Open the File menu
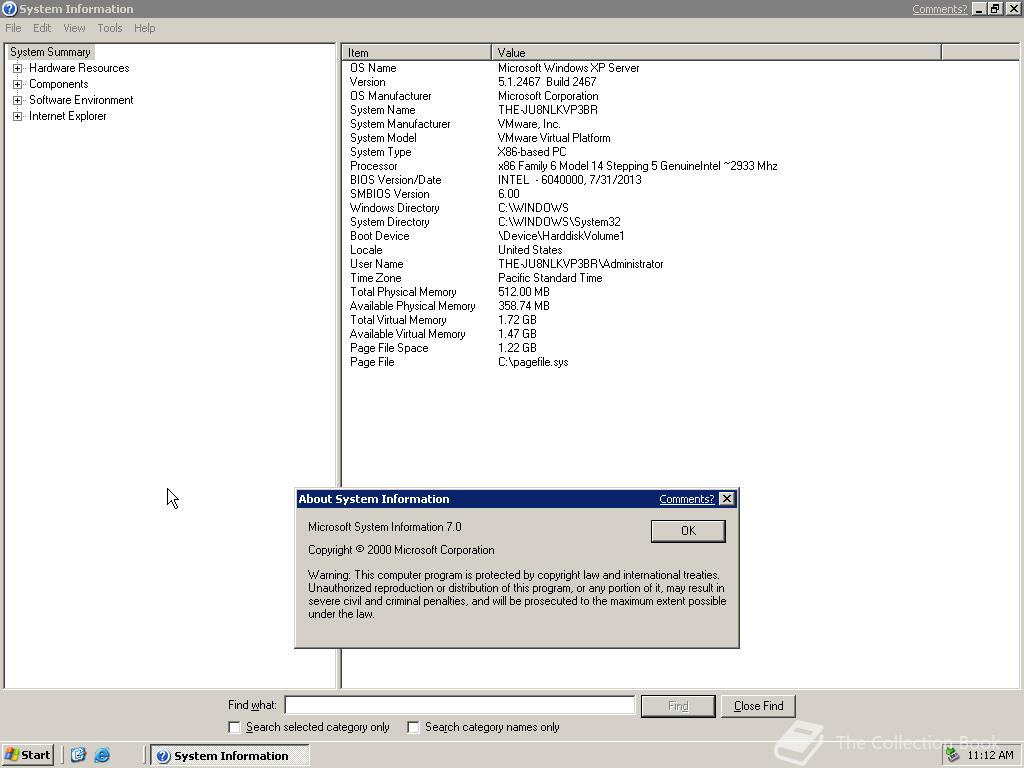Viewport: 1024px width, 768px height. [x=13, y=28]
